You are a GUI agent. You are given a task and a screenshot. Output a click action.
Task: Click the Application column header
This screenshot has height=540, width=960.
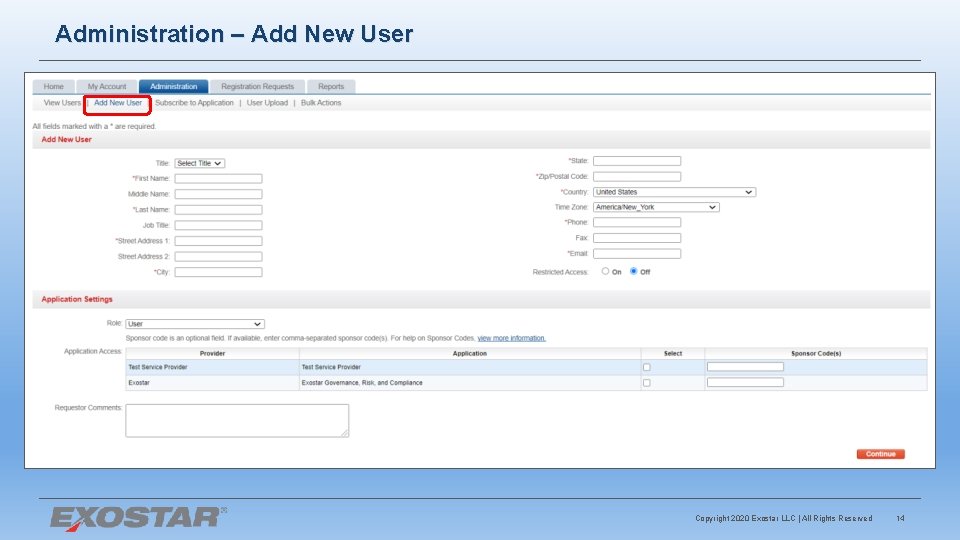tap(470, 353)
